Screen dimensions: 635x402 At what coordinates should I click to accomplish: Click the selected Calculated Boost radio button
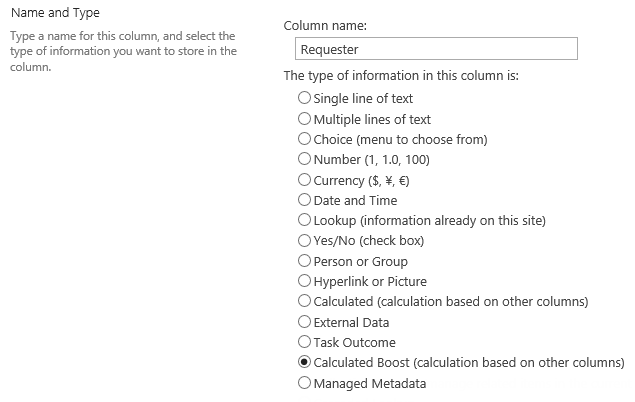click(x=304, y=362)
